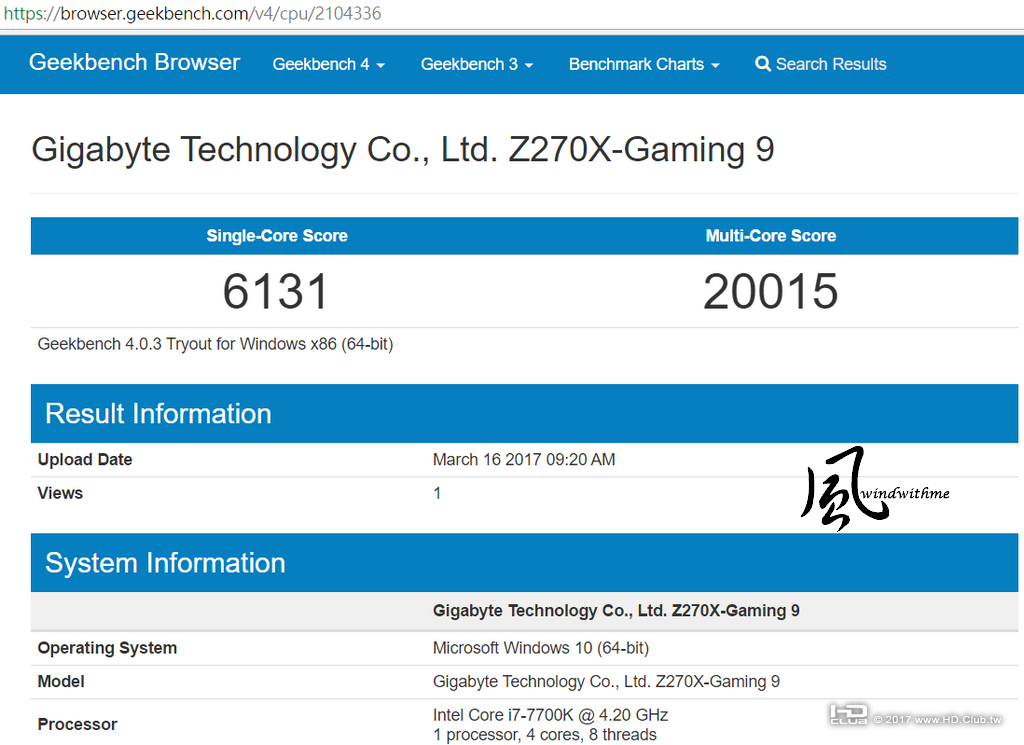The image size is (1024, 745).
Task: Open the Geekbench Browser home link
Action: 135,63
